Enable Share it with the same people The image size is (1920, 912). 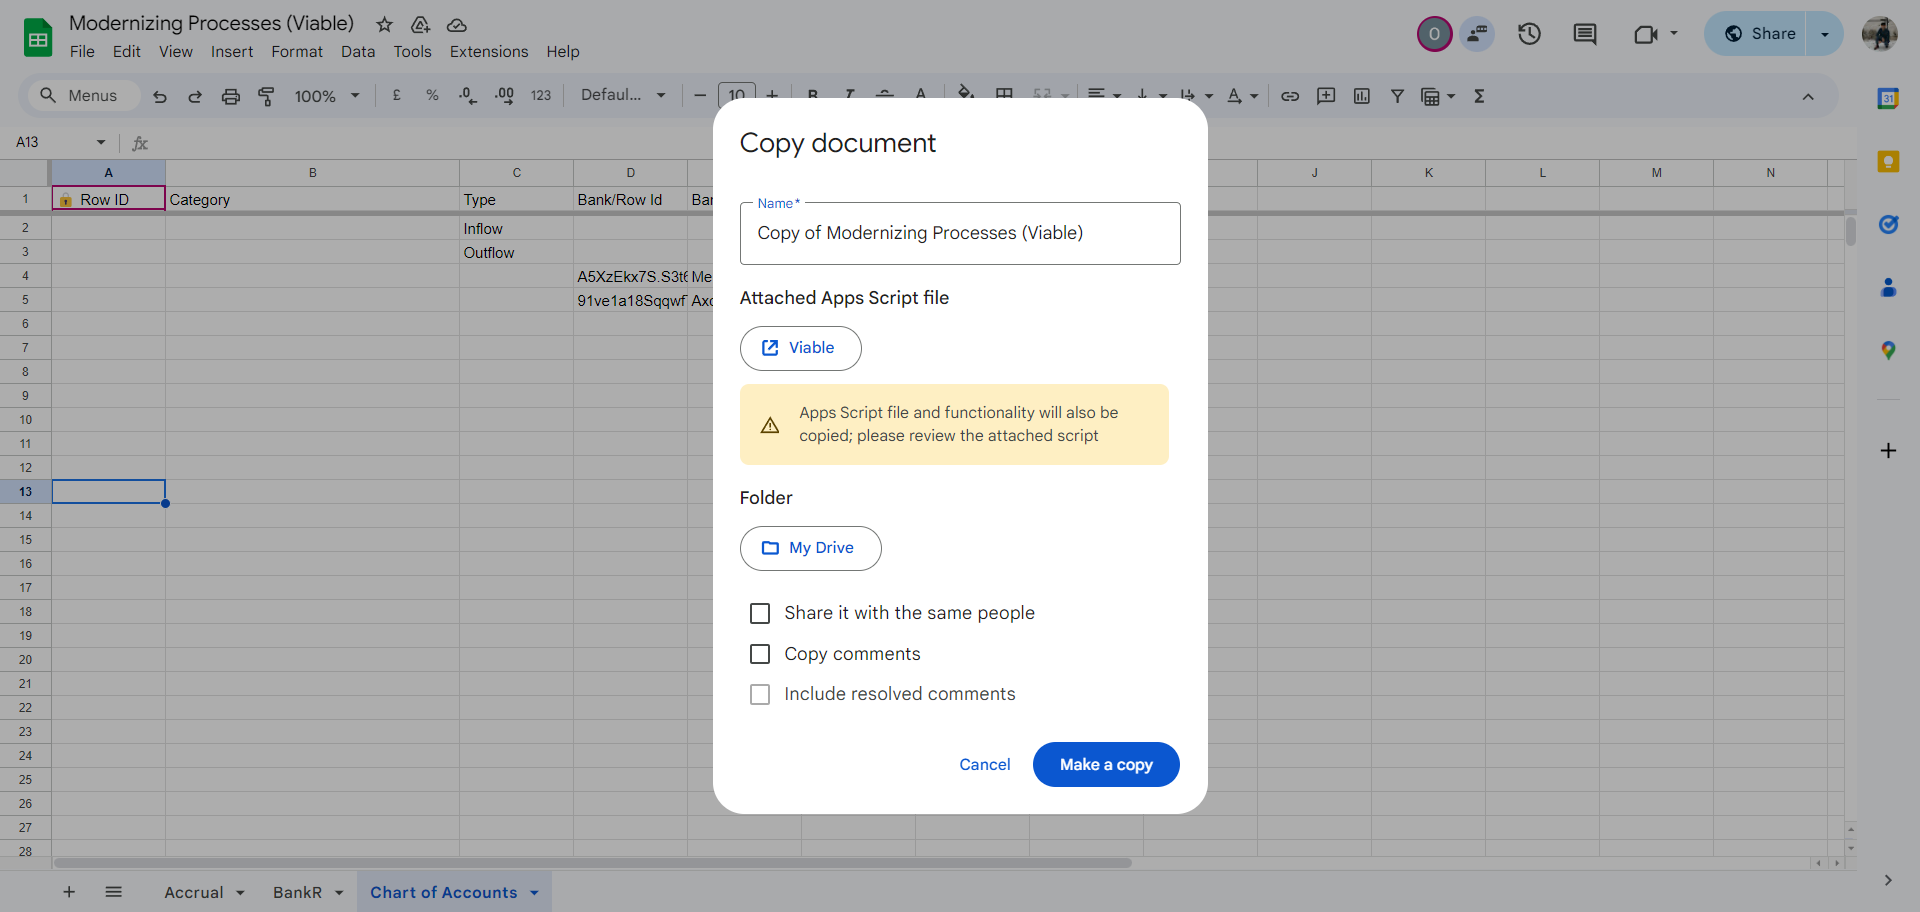click(760, 613)
